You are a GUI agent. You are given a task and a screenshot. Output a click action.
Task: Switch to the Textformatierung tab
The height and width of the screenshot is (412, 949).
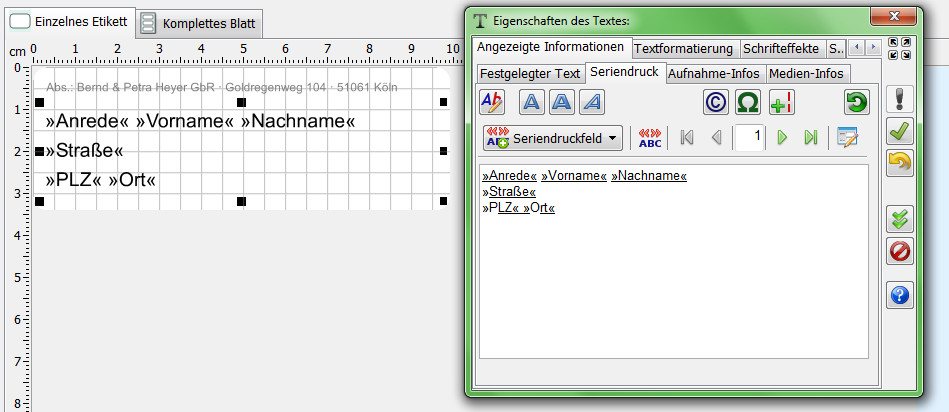(x=685, y=48)
